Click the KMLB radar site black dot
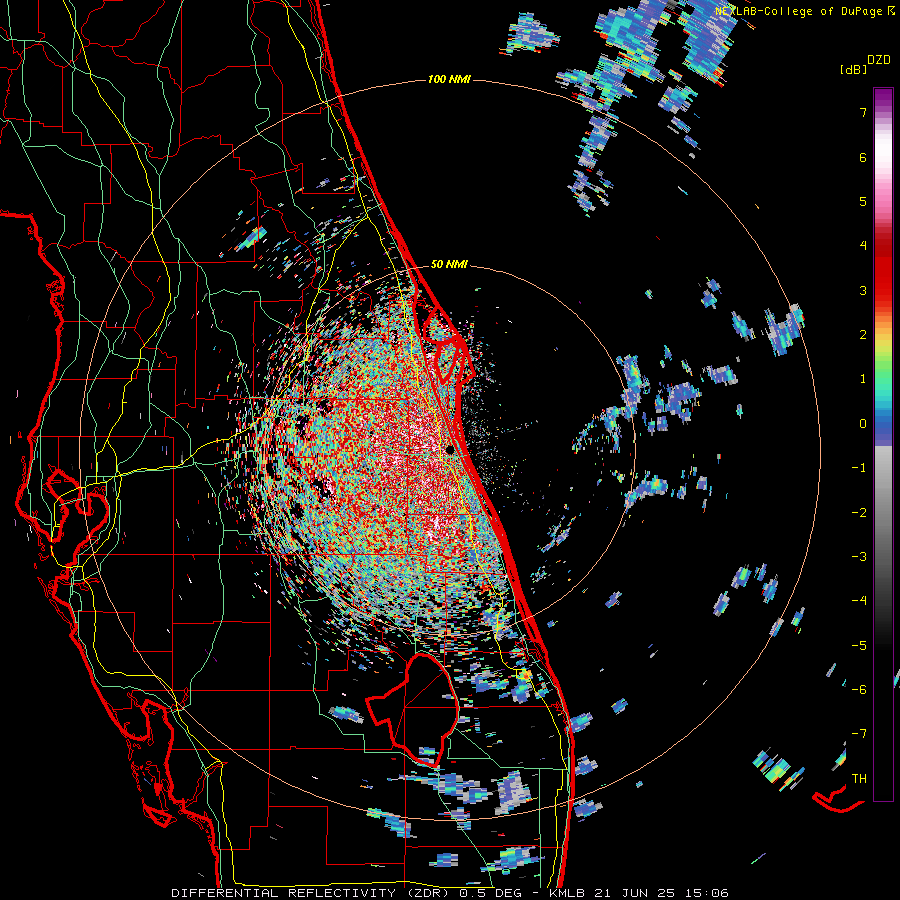This screenshot has height=900, width=900. click(450, 450)
